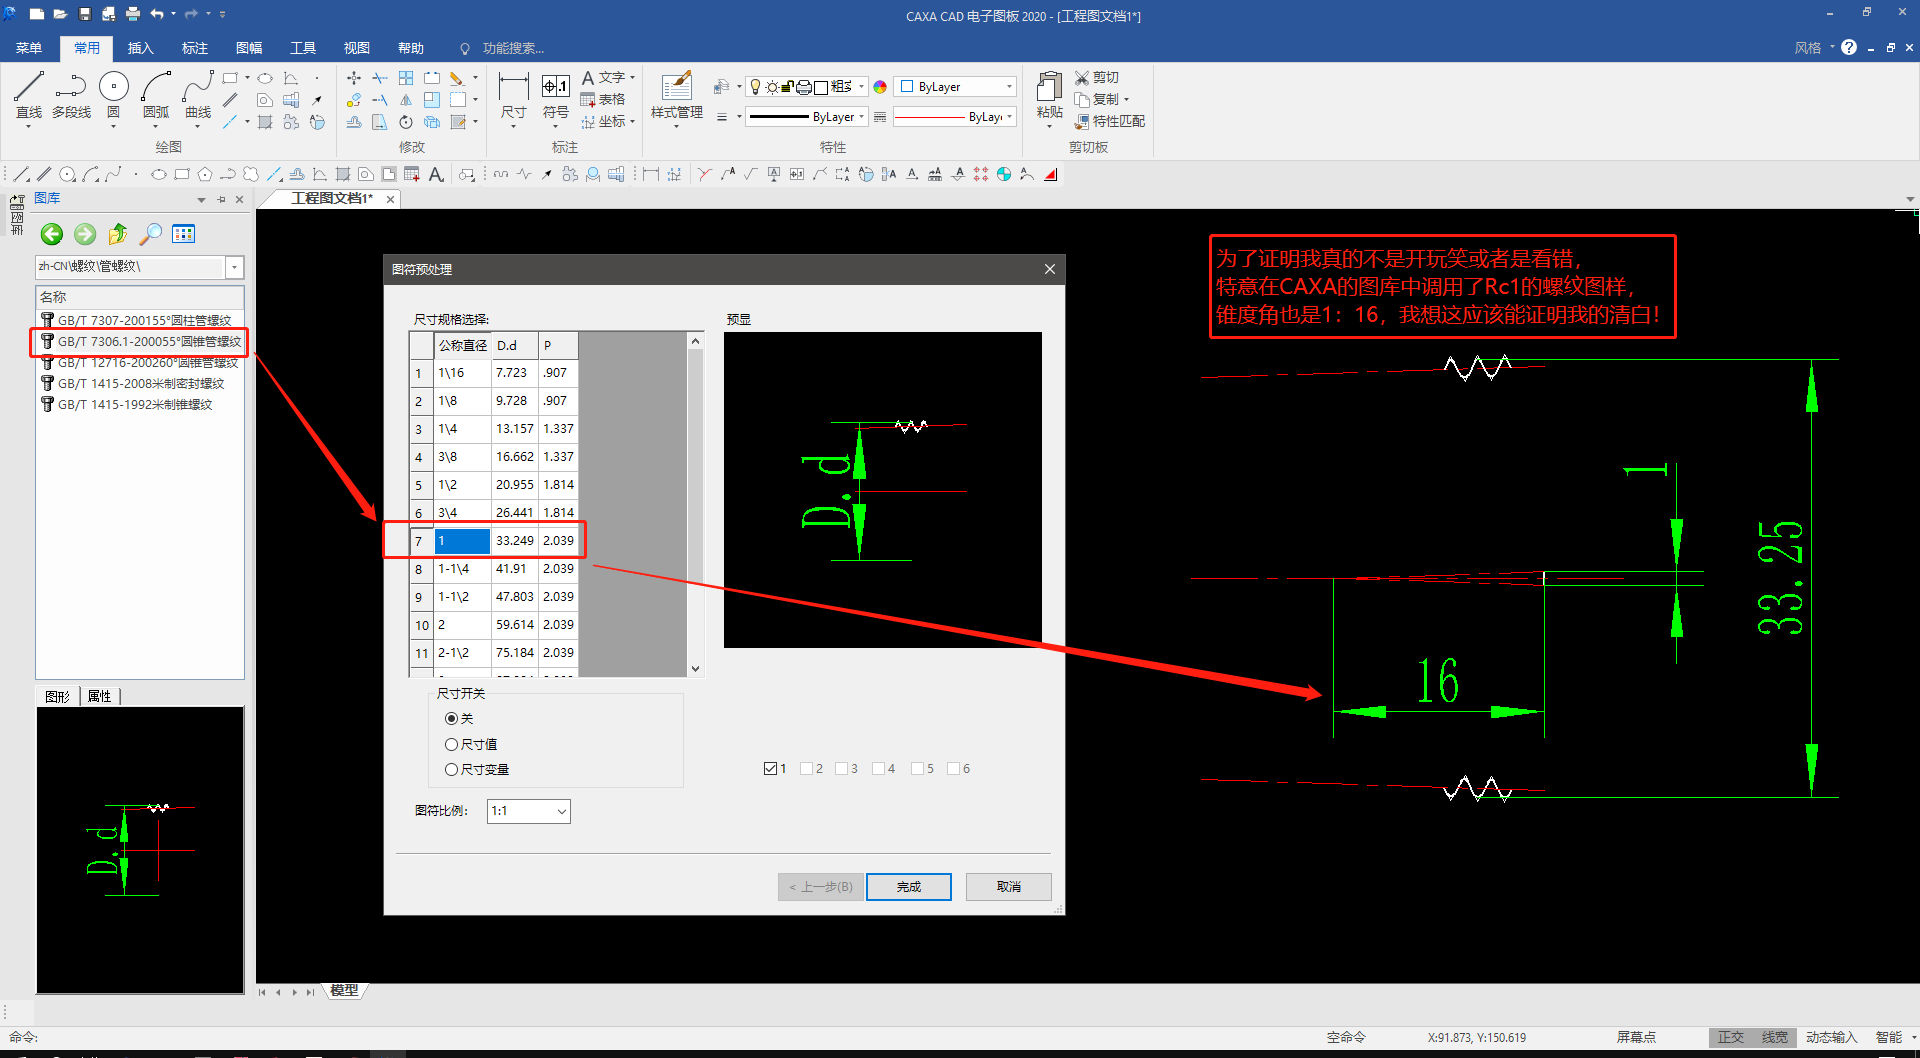1920x1058 pixels.
Task: Open 样式管理 style manager
Action: (x=677, y=96)
